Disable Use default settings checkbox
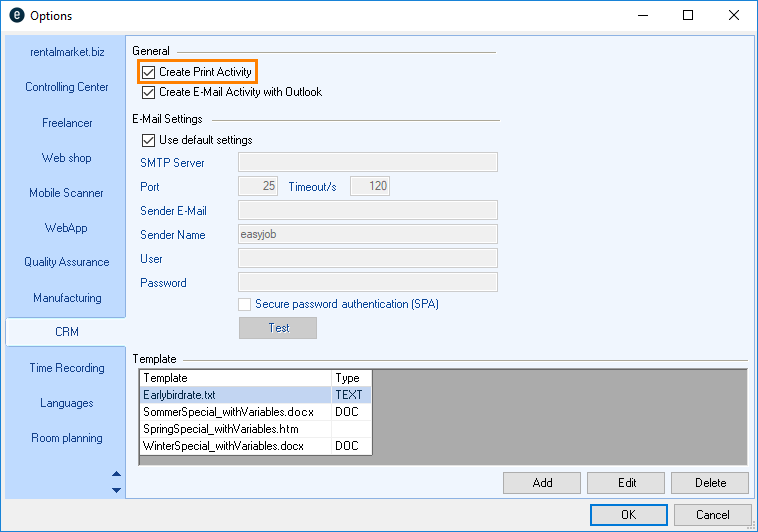The width and height of the screenshot is (758, 532). click(x=149, y=140)
